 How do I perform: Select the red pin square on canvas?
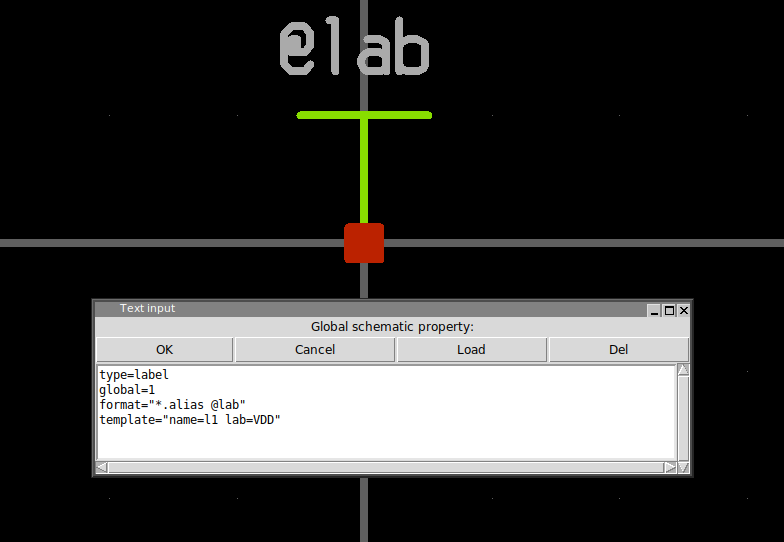[364, 243]
